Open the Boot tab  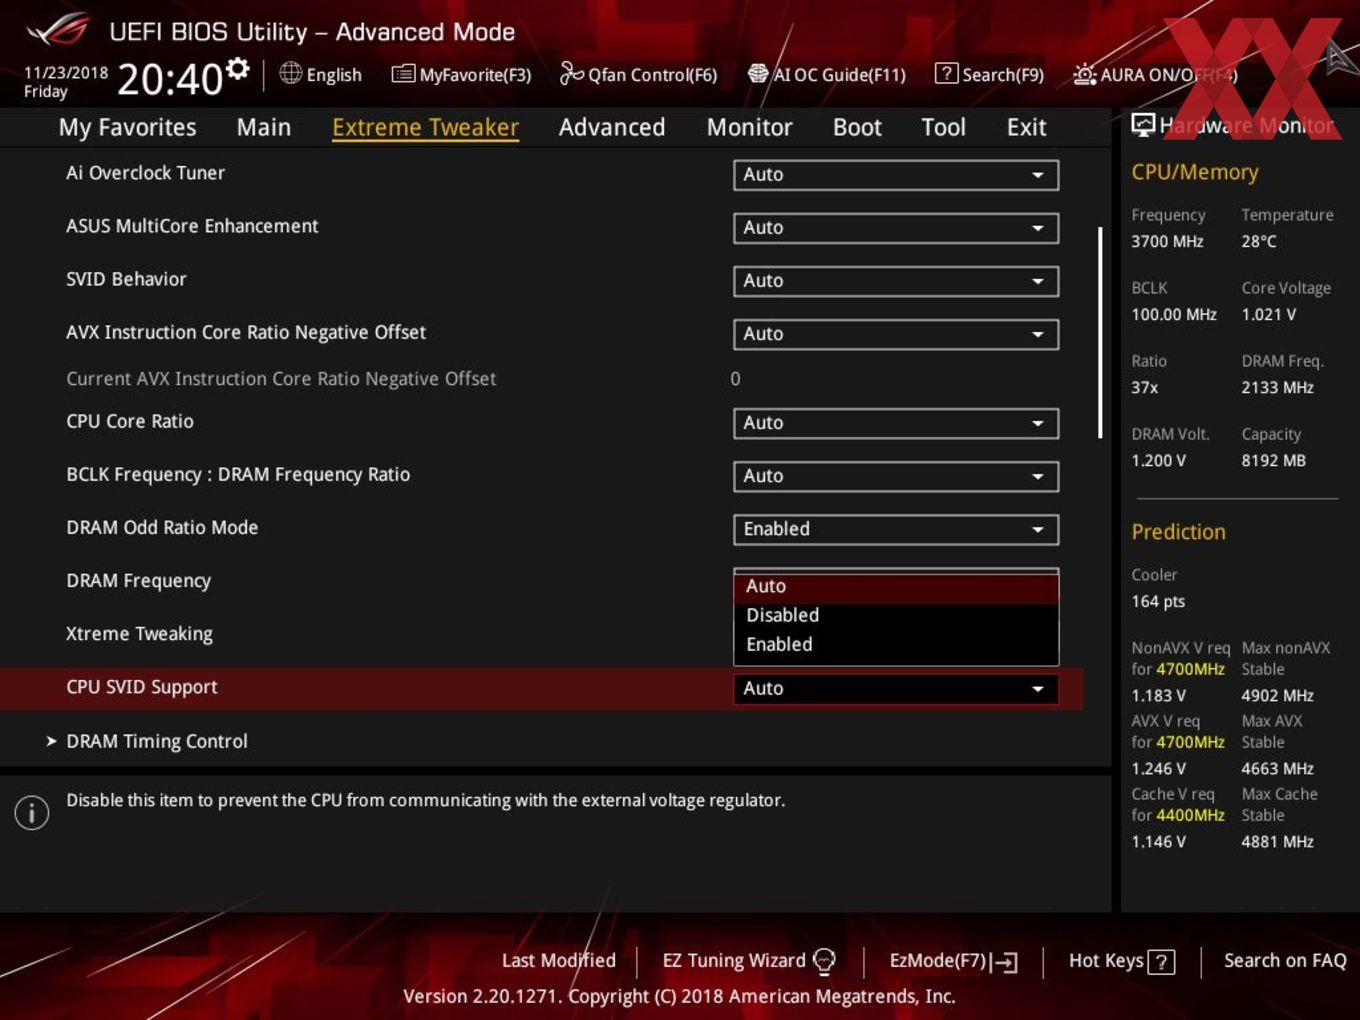pos(857,127)
